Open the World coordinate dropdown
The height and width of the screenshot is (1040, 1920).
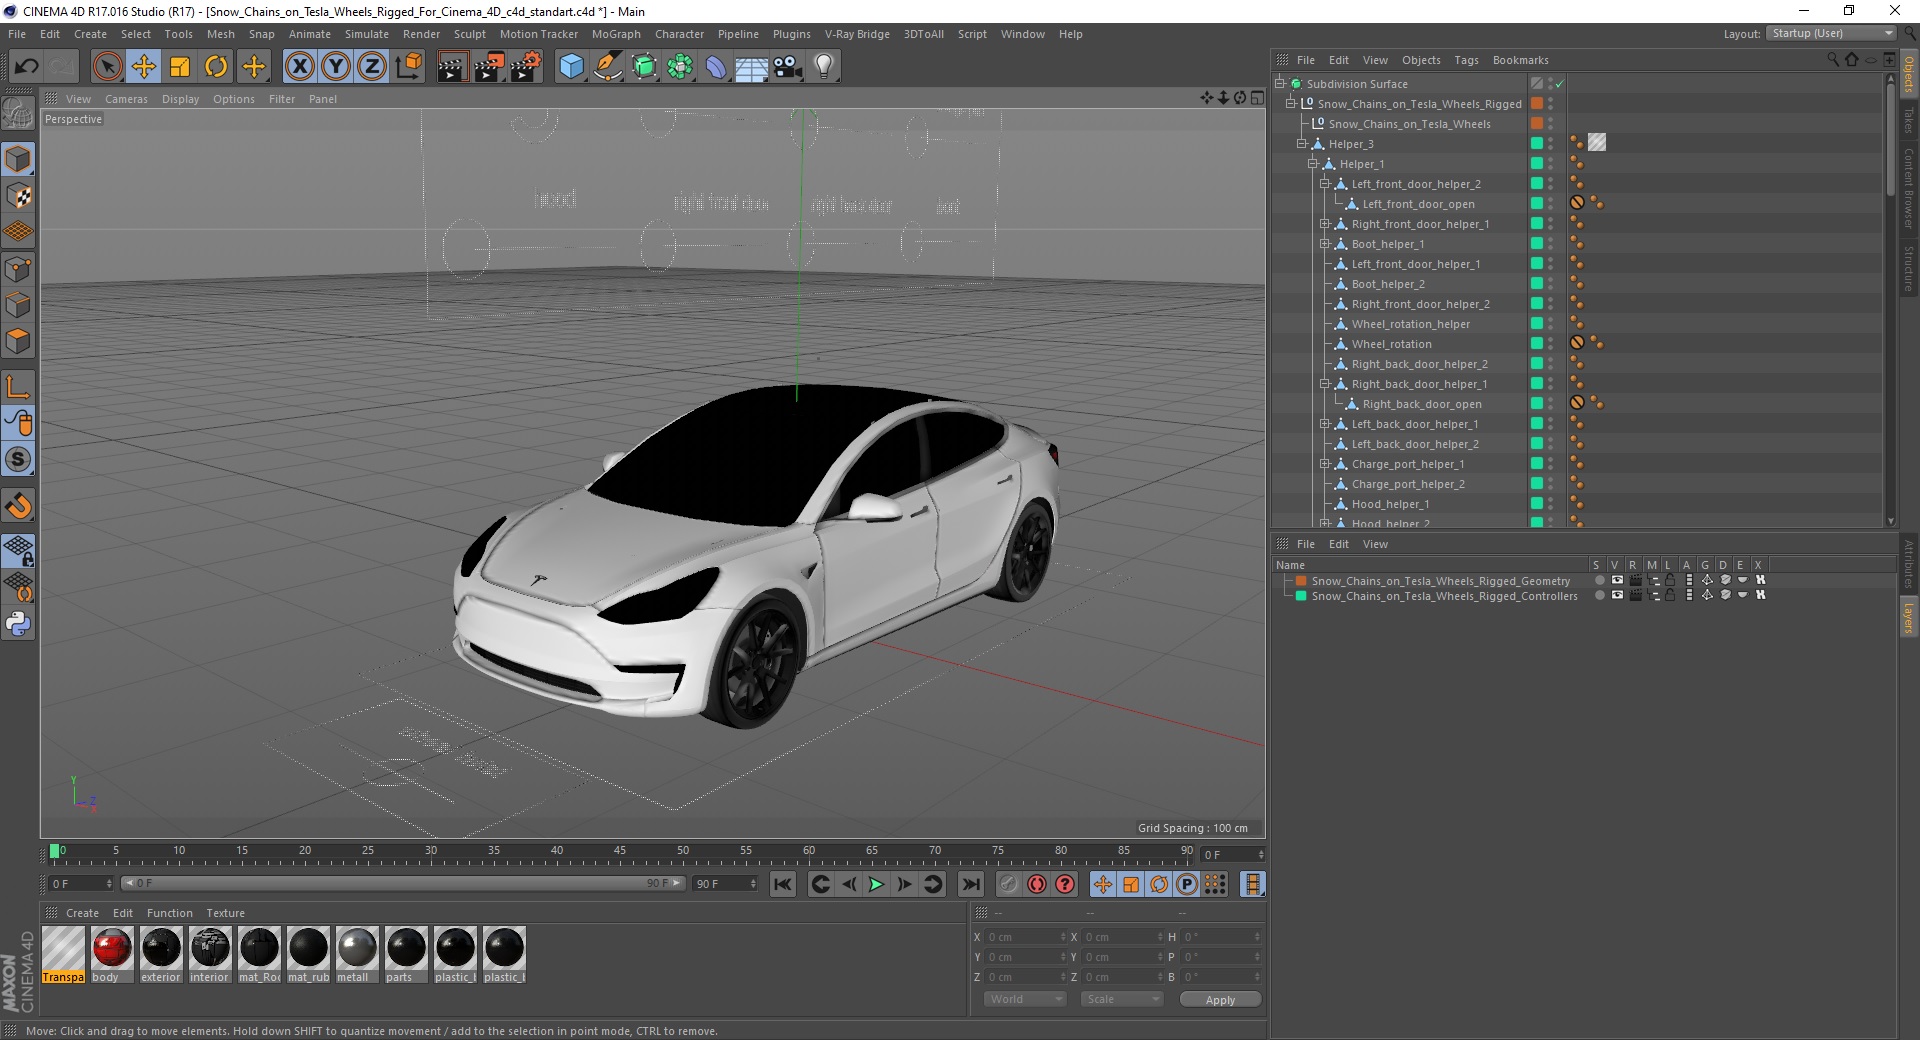pyautogui.click(x=1025, y=999)
